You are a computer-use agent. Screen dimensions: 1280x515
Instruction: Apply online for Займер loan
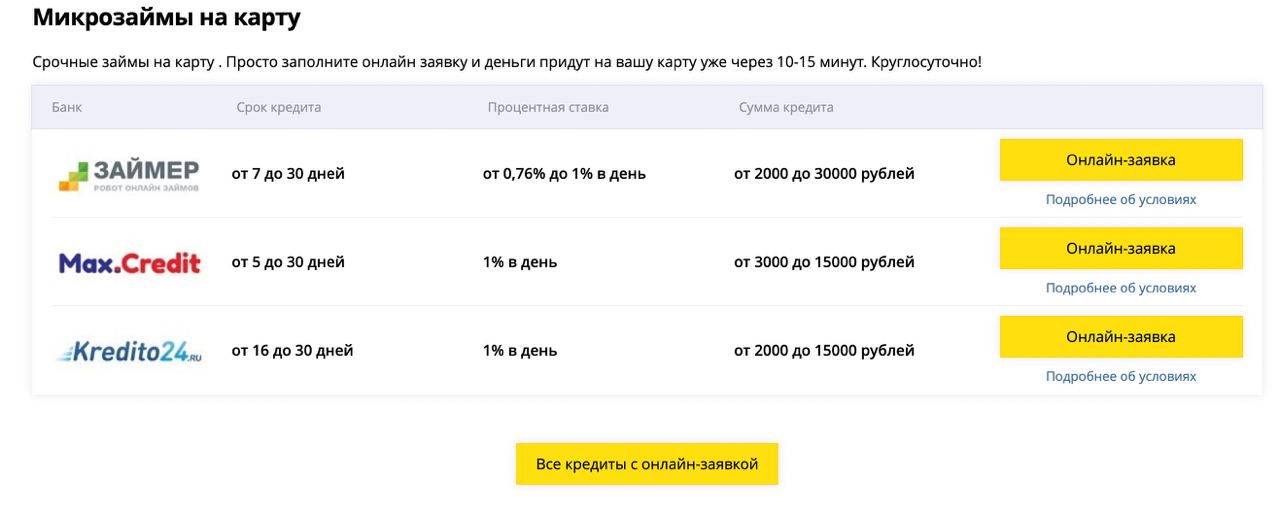[x=1121, y=160]
